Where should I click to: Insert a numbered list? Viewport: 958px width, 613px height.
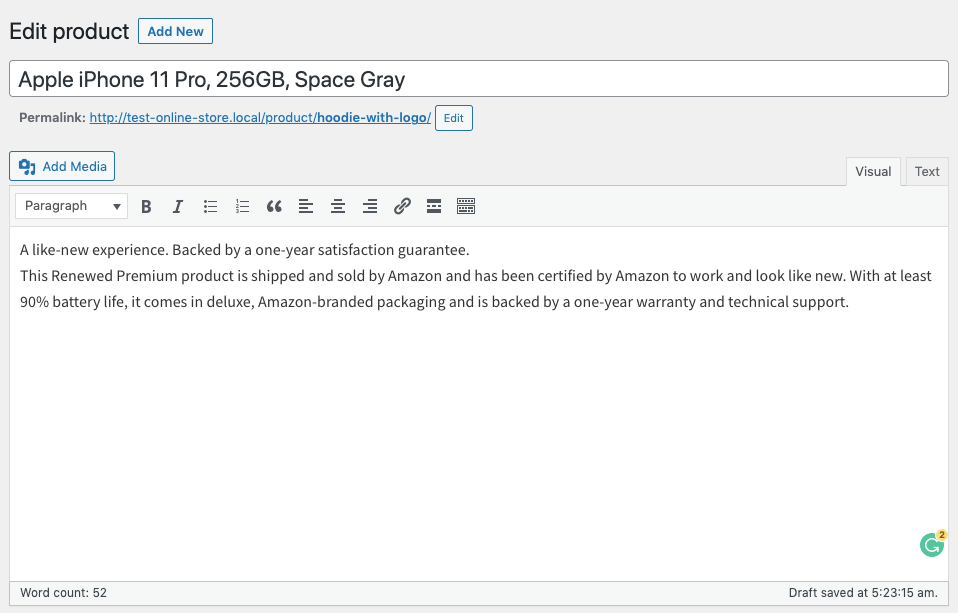pos(242,207)
